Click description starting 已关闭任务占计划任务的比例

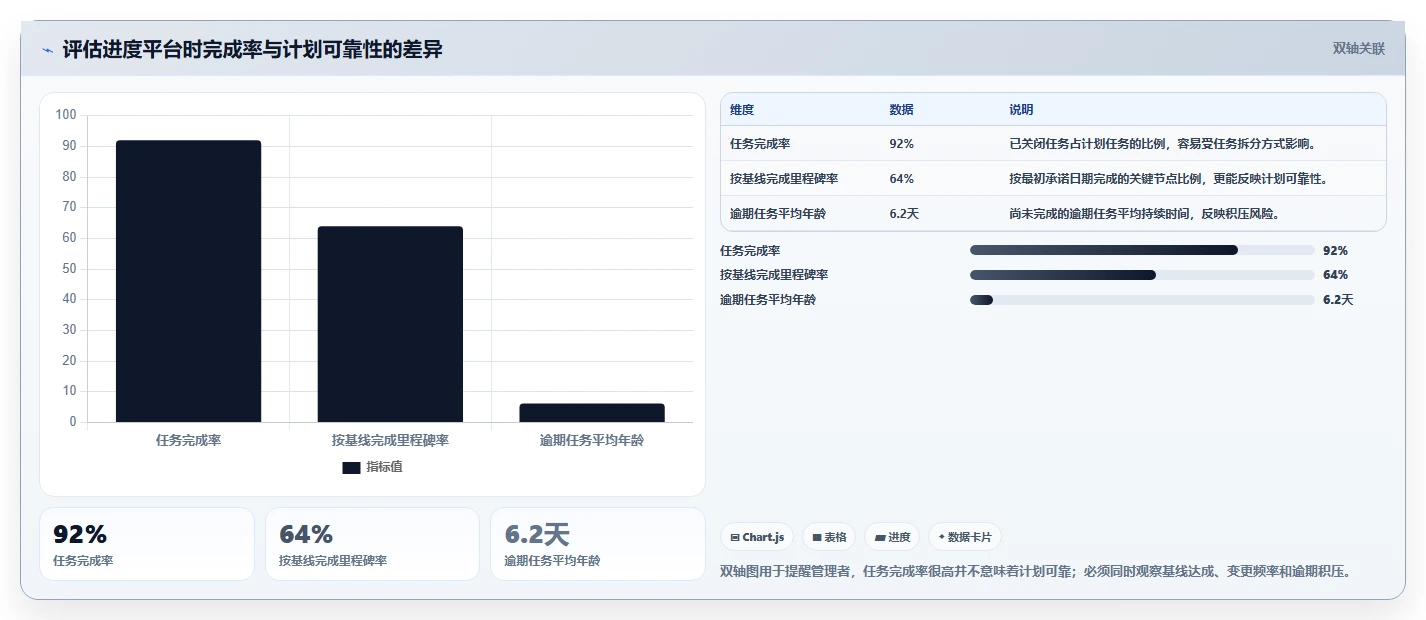1163,144
